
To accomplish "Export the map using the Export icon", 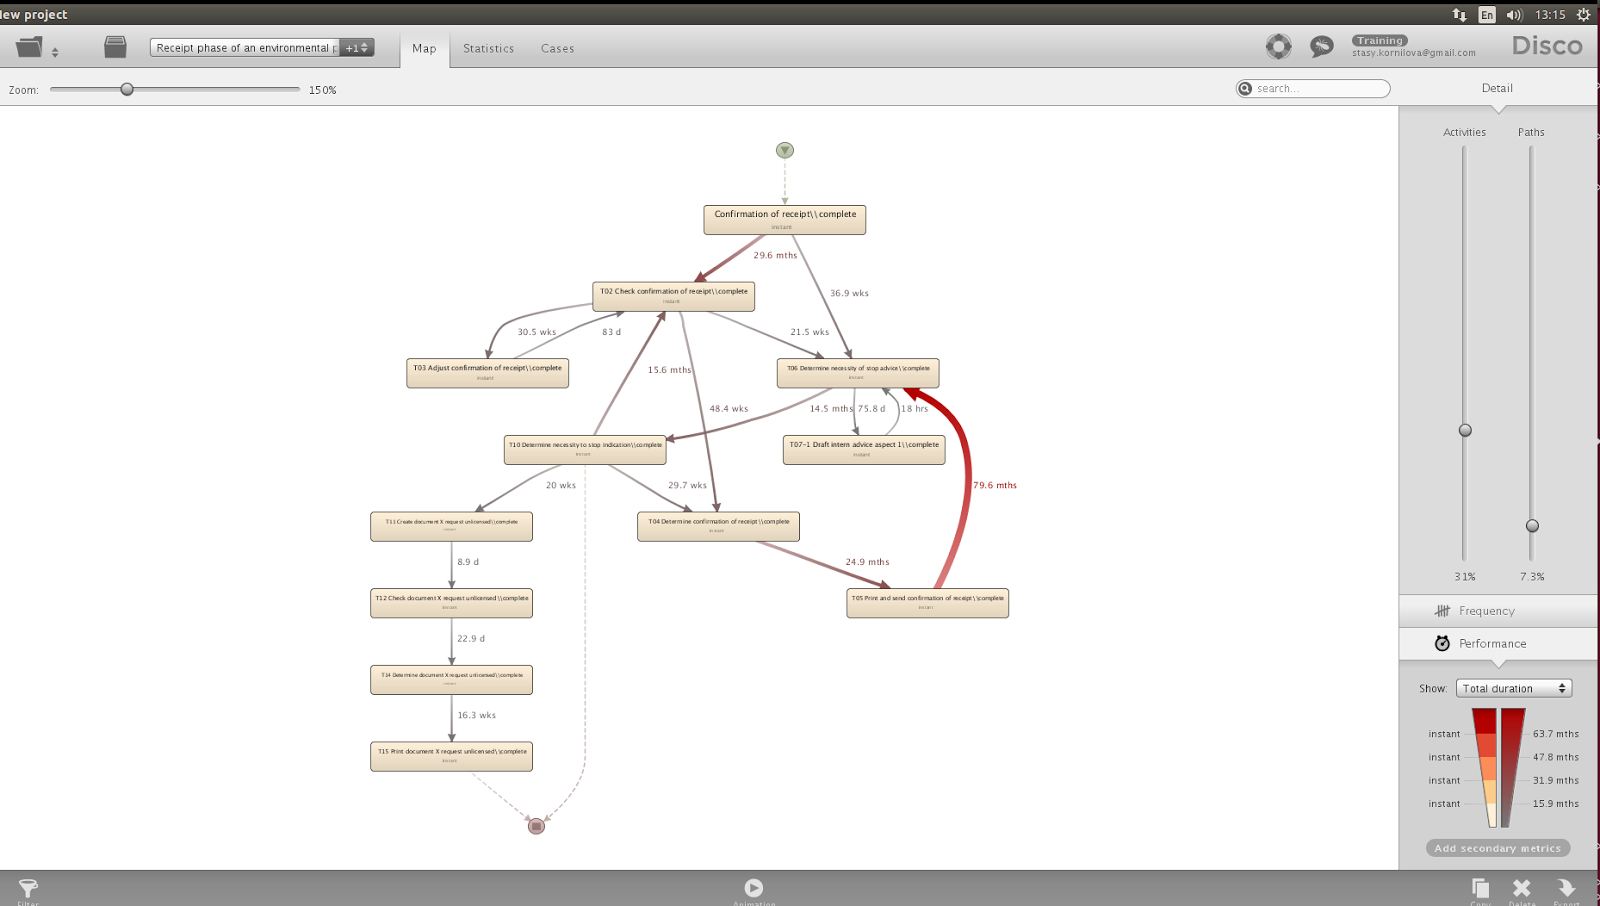I will point(1565,888).
